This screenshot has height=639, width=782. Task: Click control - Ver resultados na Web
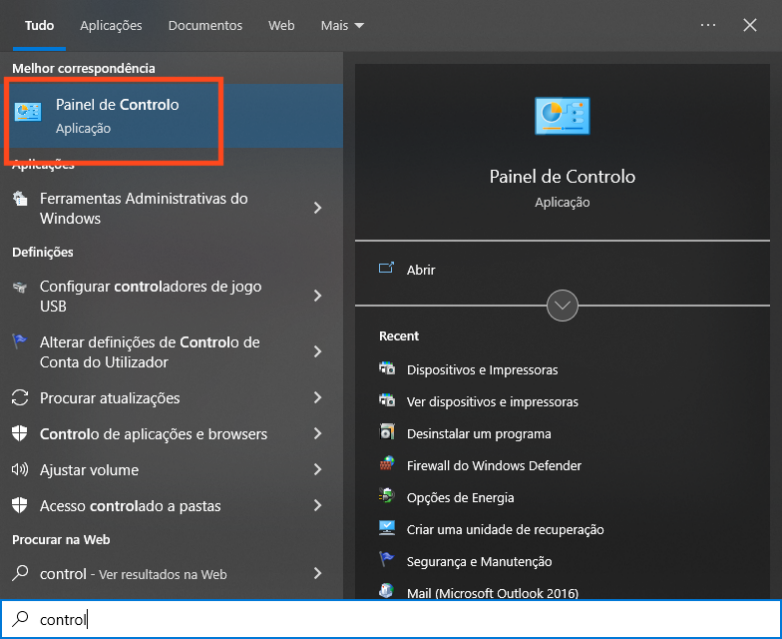pos(133,574)
